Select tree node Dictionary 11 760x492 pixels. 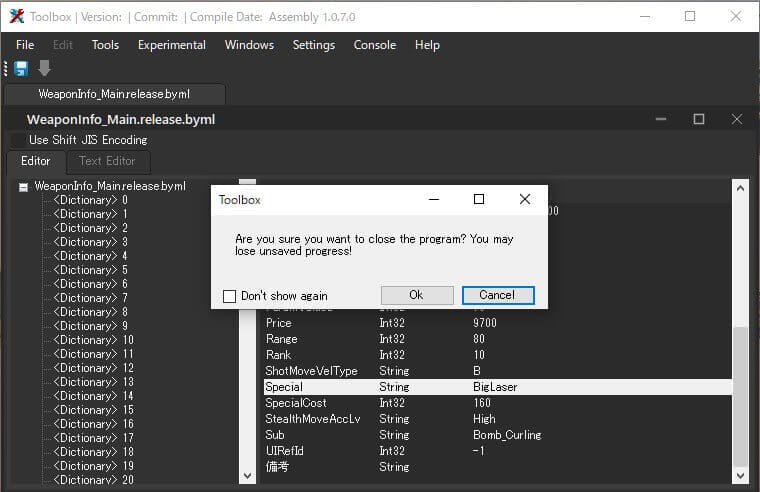pyautogui.click(x=94, y=354)
